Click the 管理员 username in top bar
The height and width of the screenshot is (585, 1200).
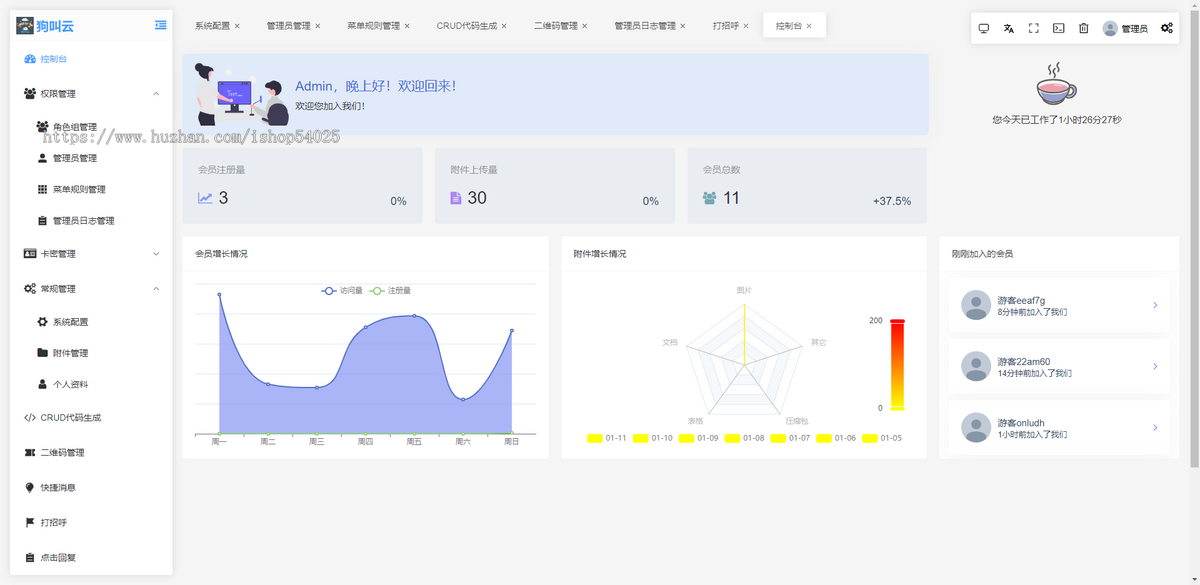(1135, 29)
